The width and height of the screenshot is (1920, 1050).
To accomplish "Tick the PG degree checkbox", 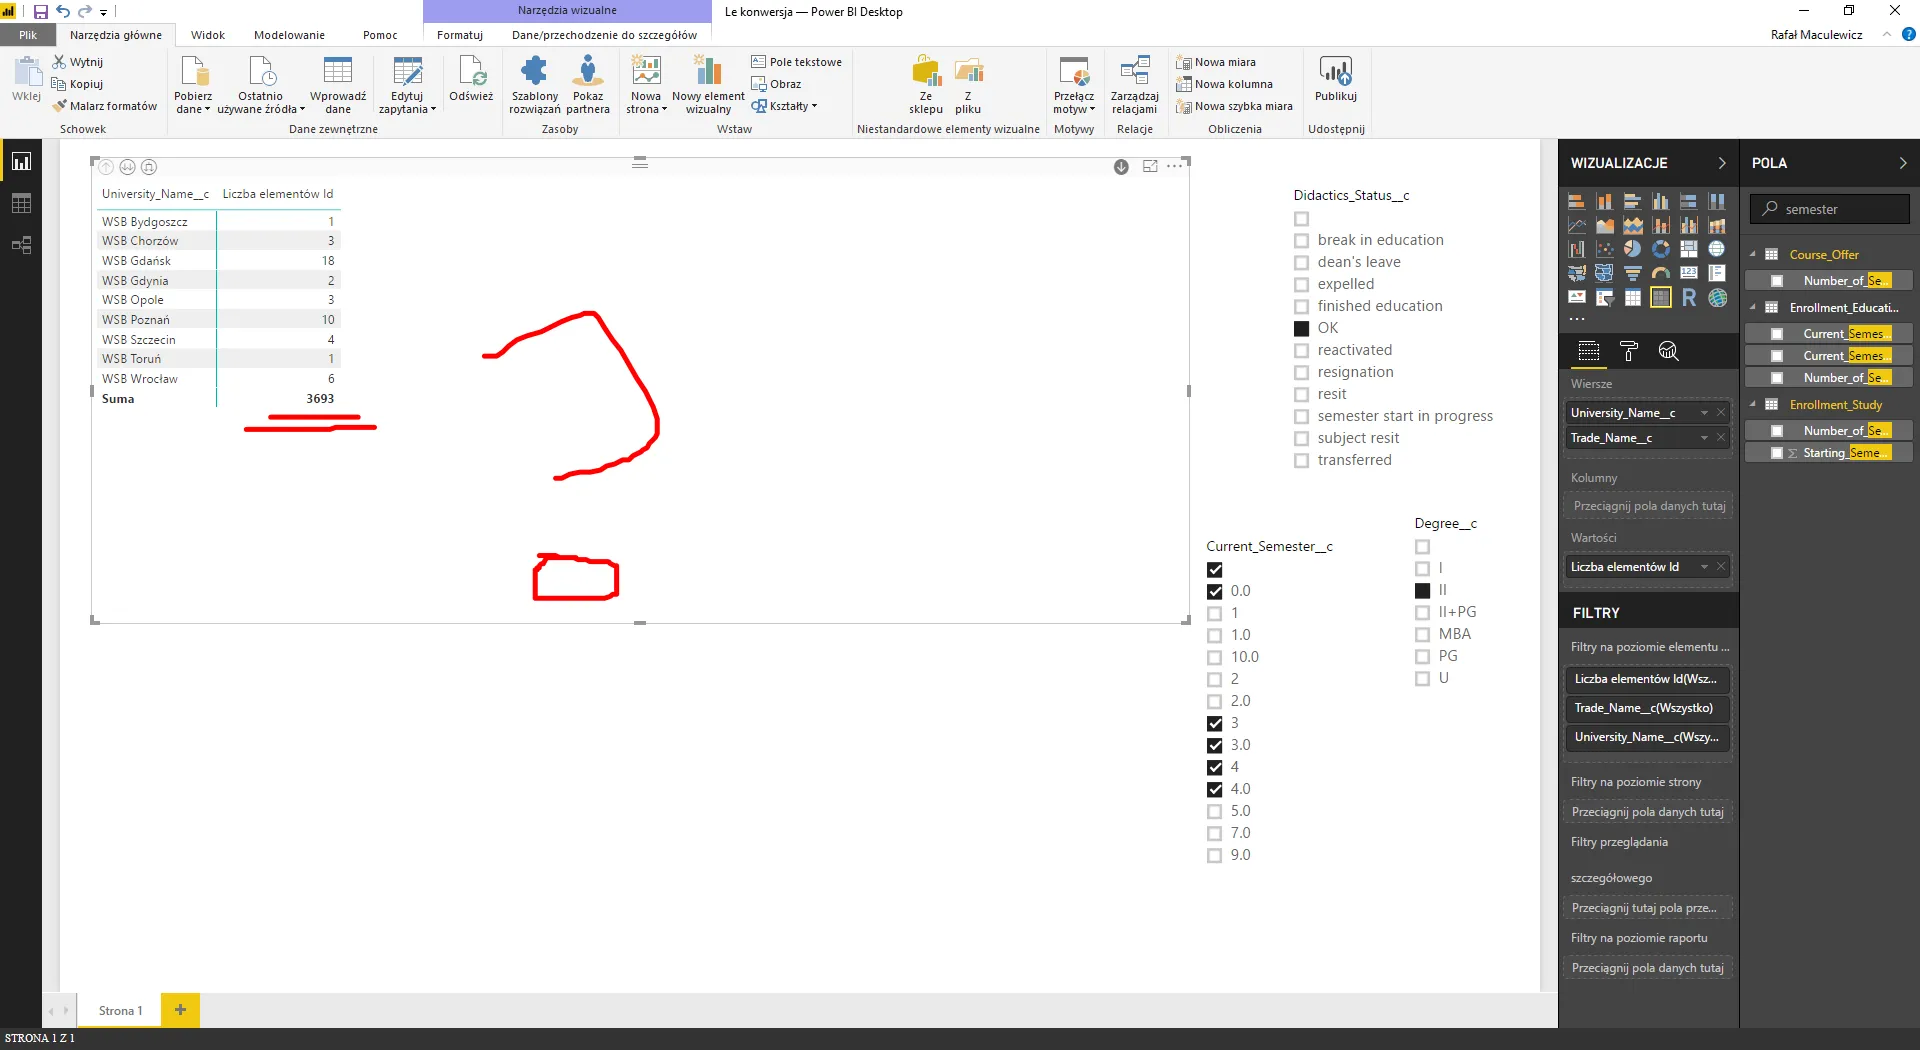I will pyautogui.click(x=1422, y=657).
